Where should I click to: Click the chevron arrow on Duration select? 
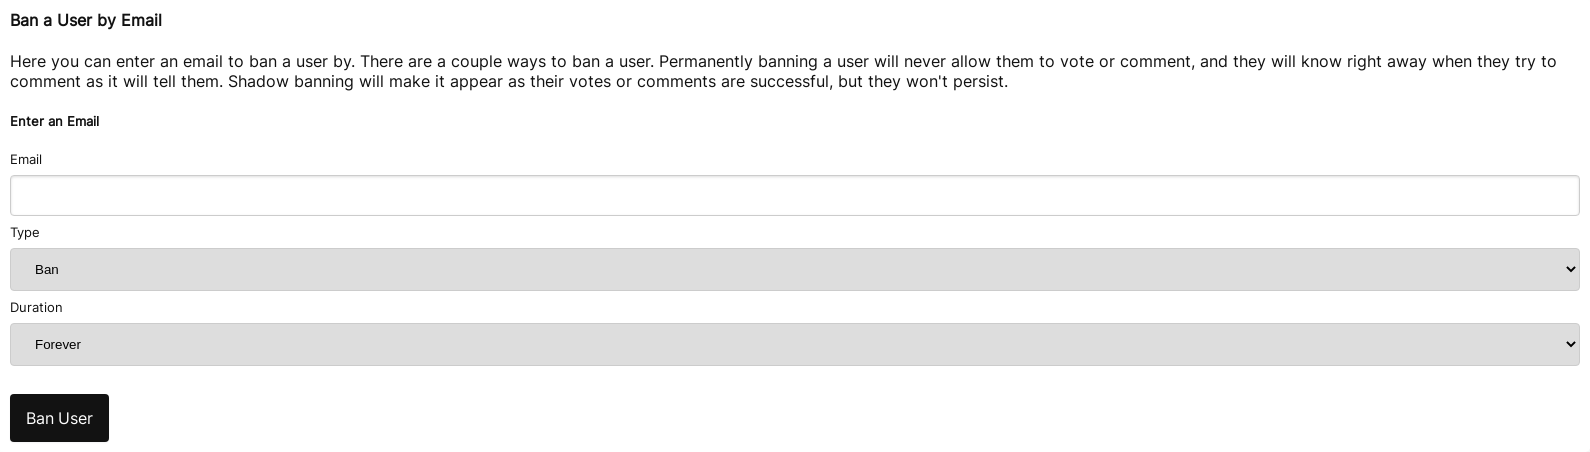(1570, 344)
